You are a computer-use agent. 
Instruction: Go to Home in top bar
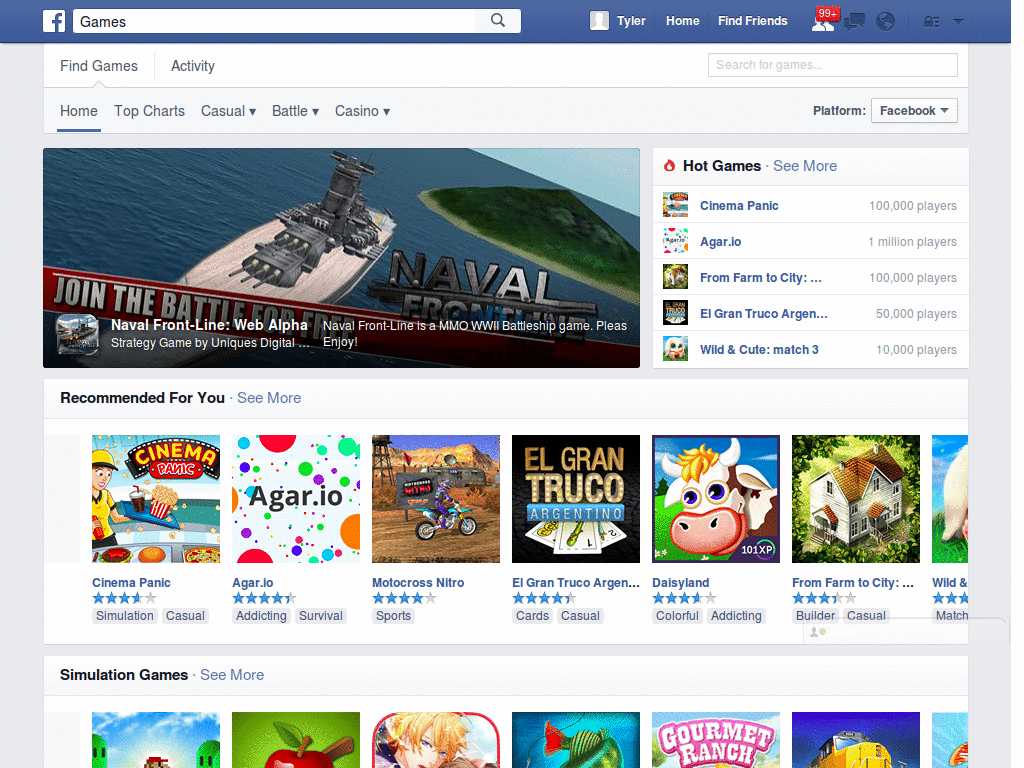682,21
